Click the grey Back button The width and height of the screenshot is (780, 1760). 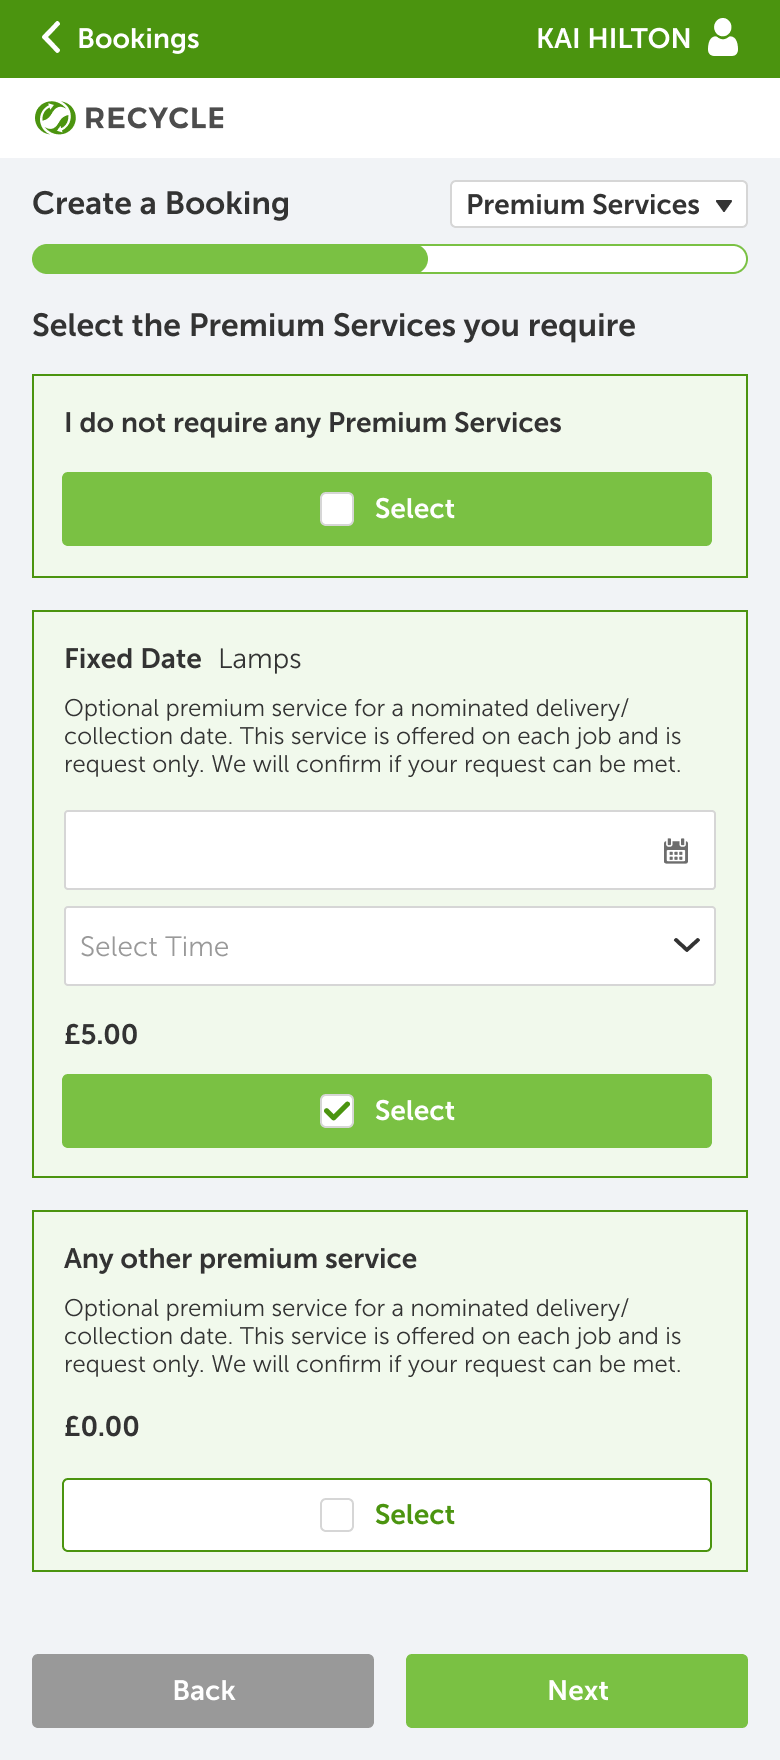click(x=203, y=1691)
